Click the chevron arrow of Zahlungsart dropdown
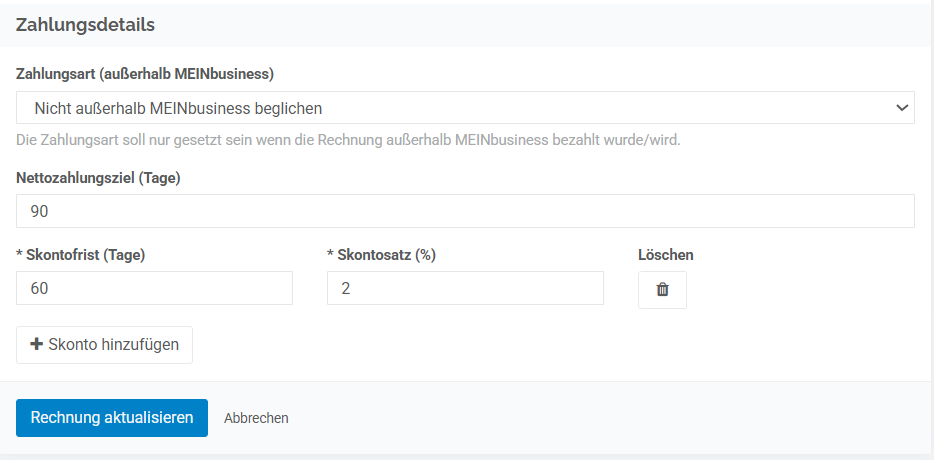 pos(902,107)
